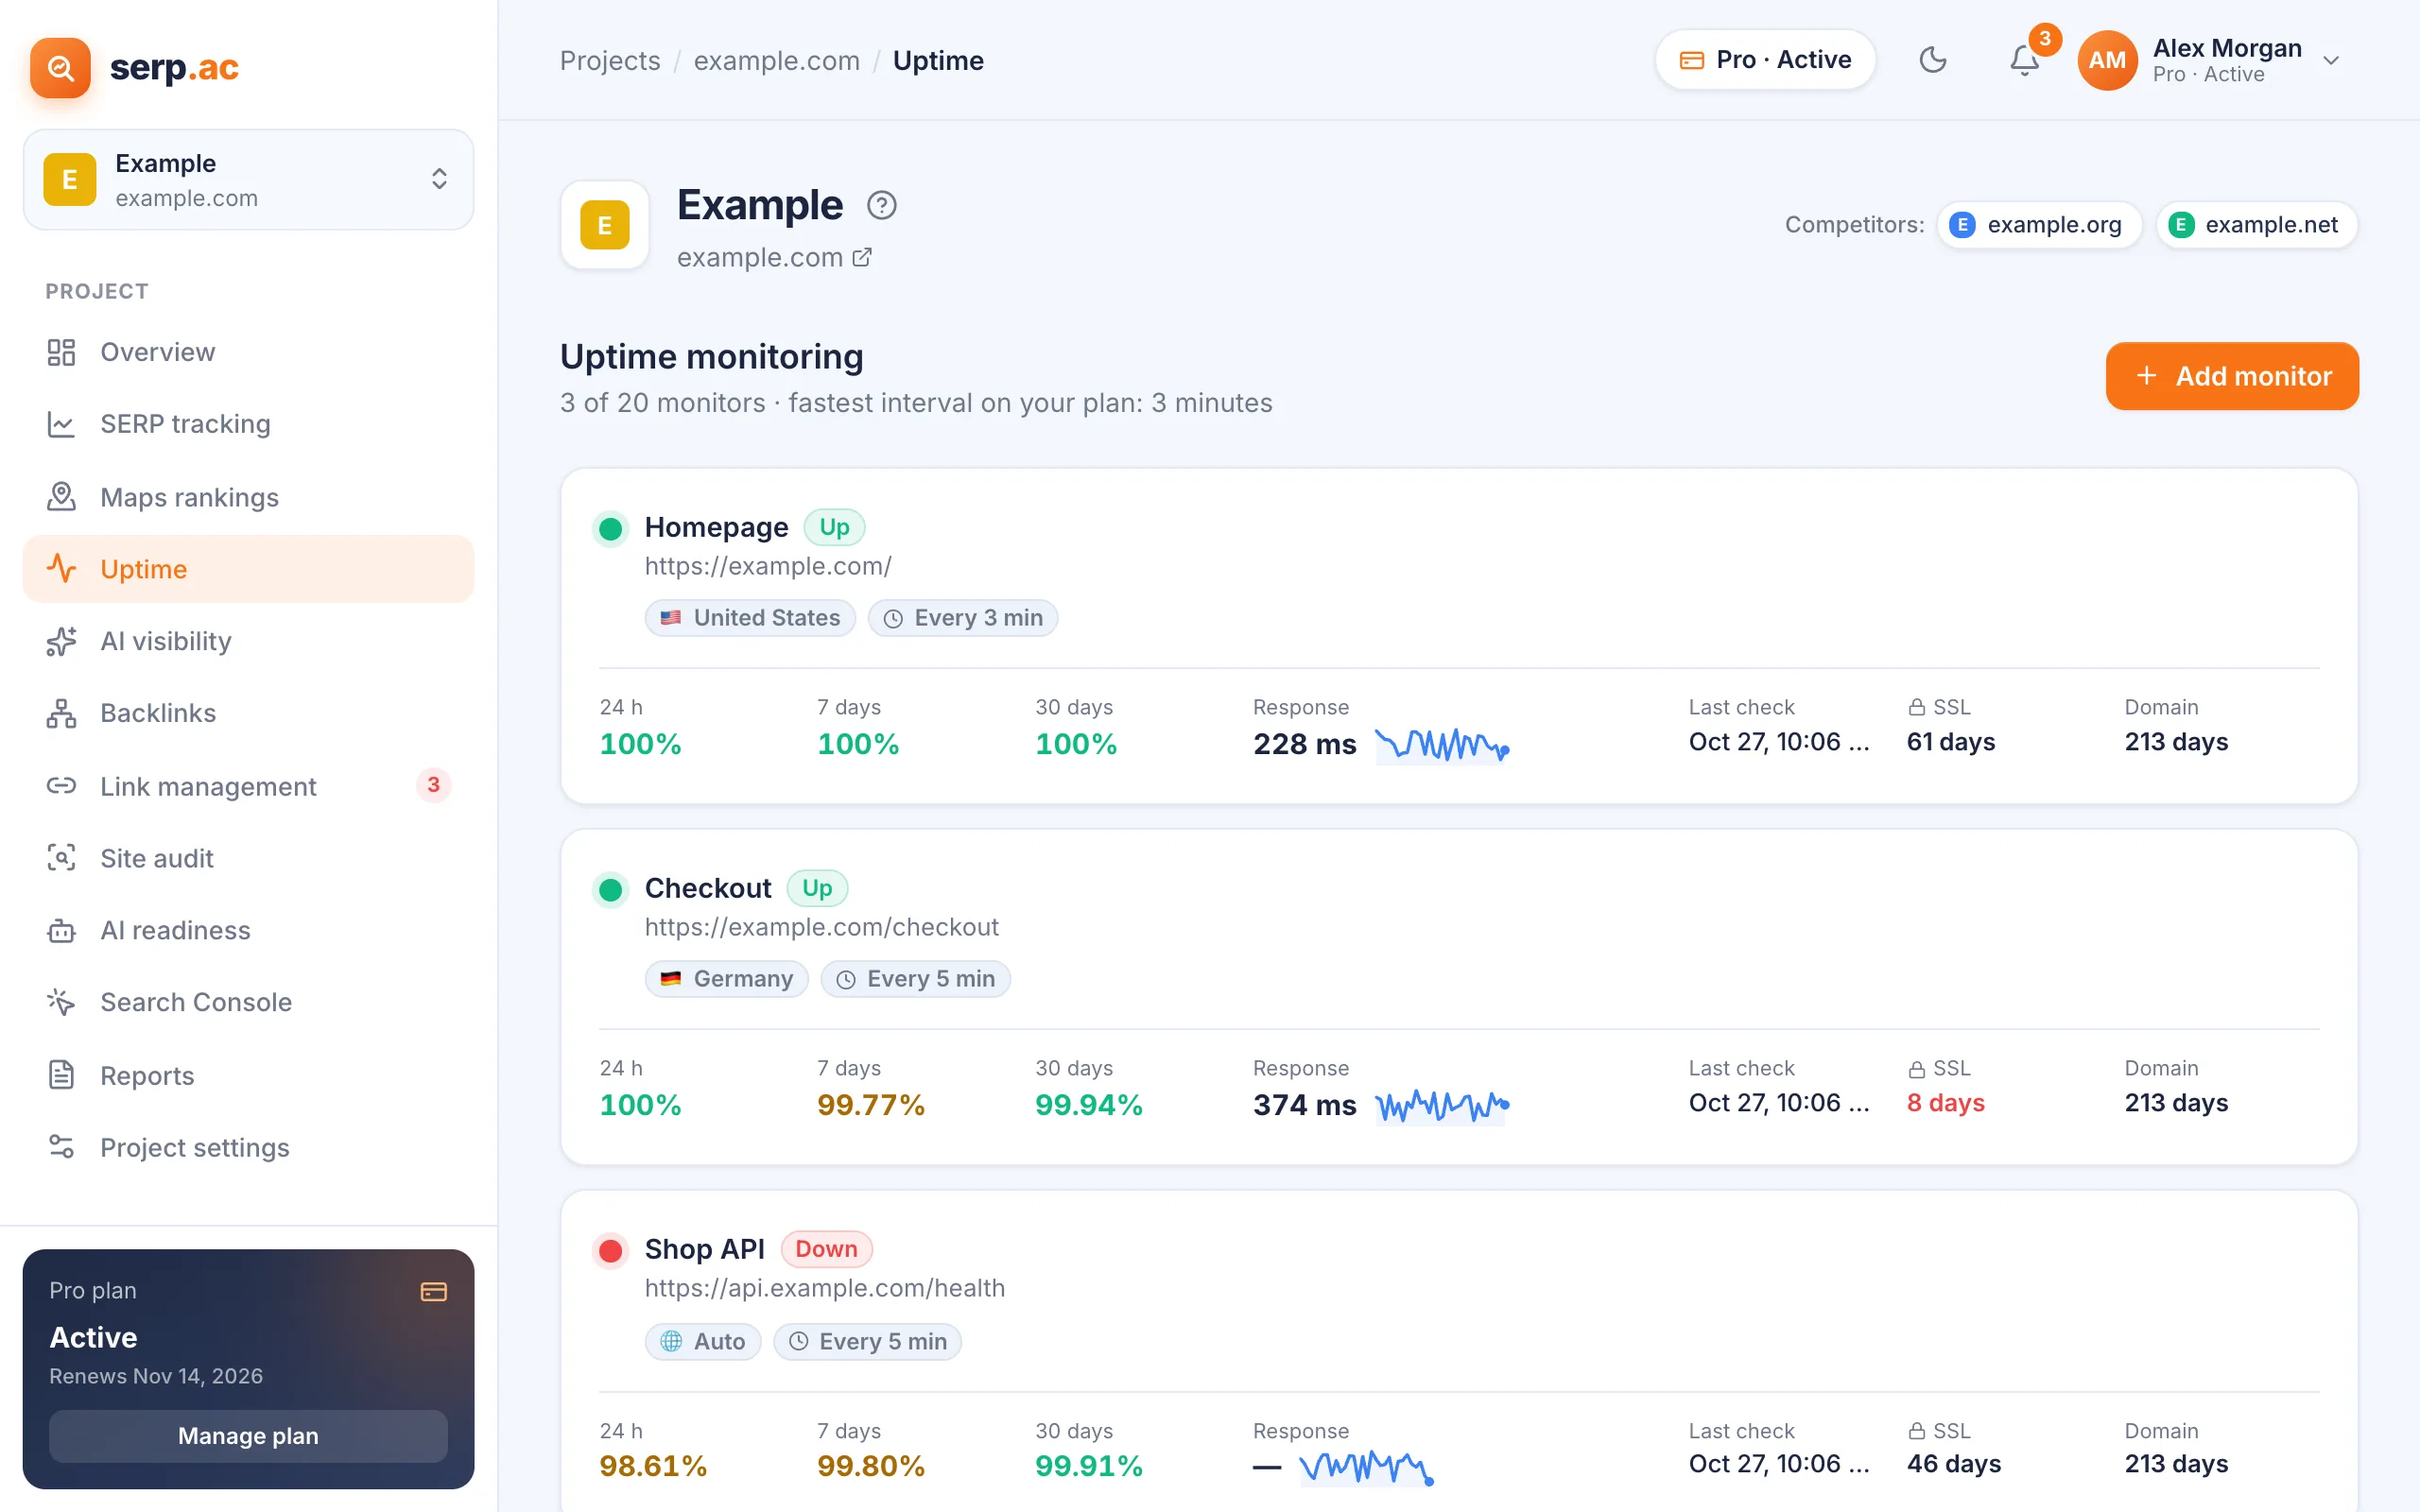Click the help question mark beside Example
This screenshot has height=1512, width=2420.
click(x=881, y=205)
